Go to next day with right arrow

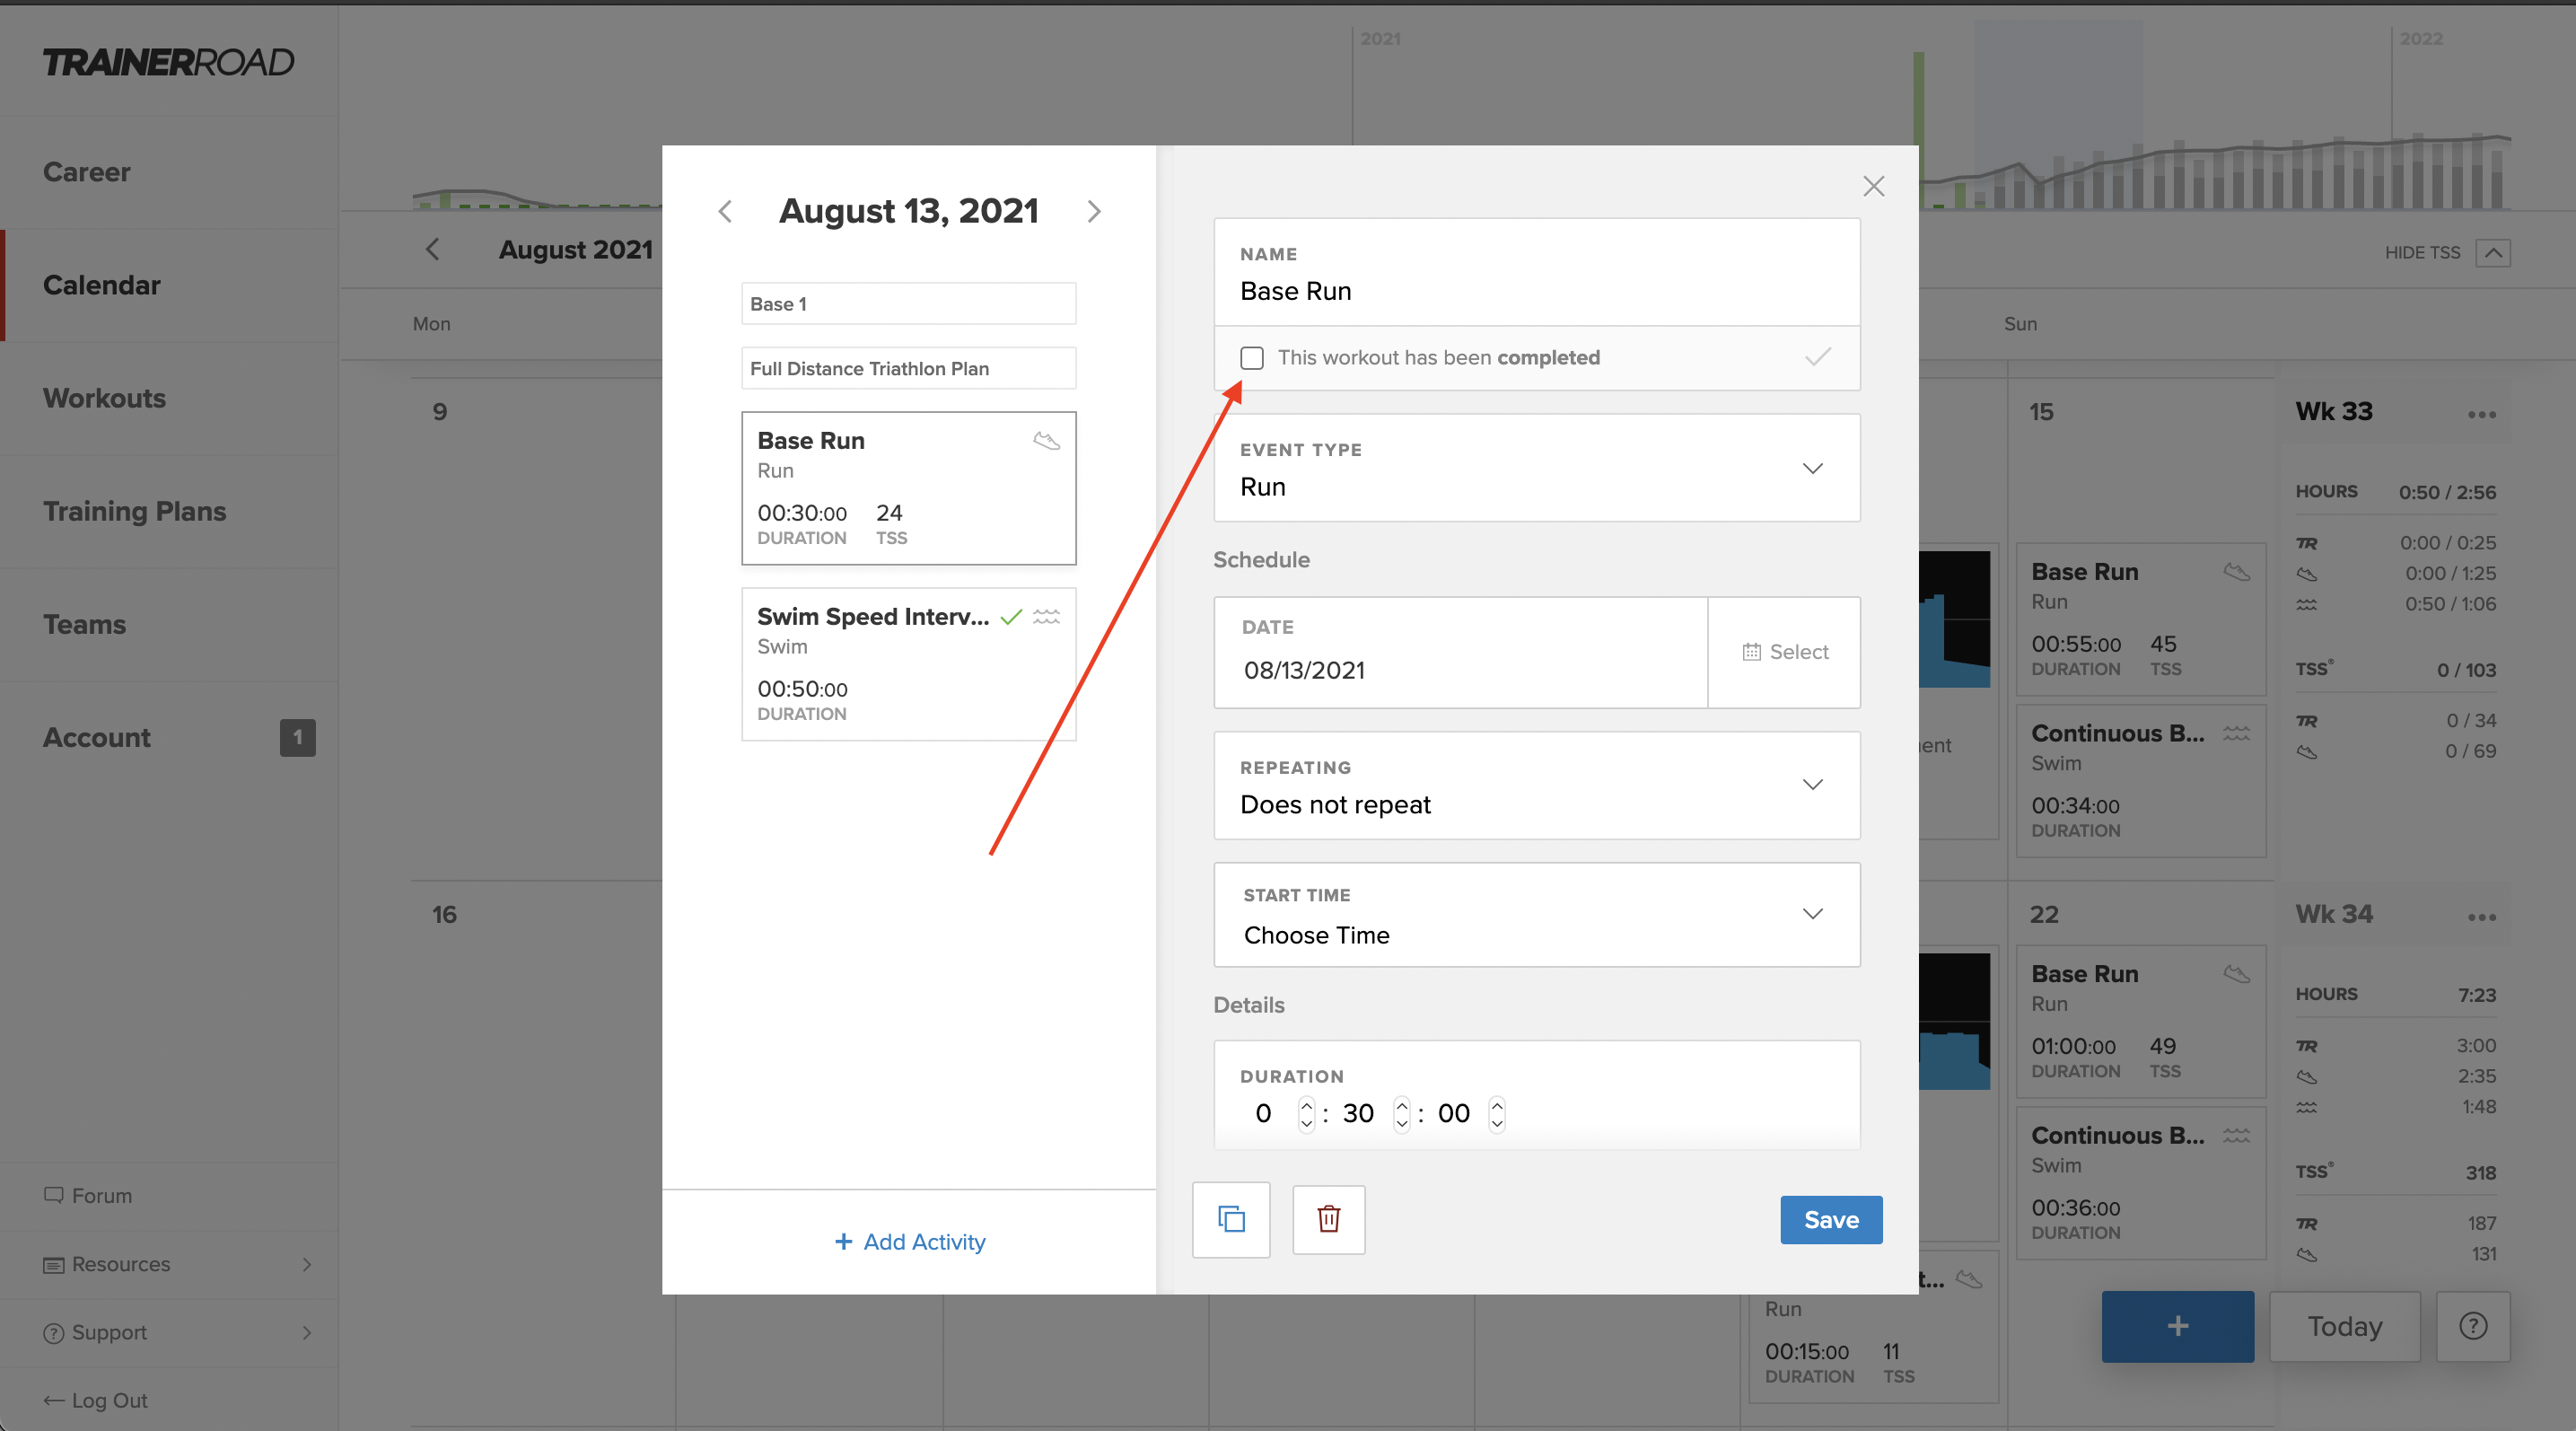coord(1094,211)
